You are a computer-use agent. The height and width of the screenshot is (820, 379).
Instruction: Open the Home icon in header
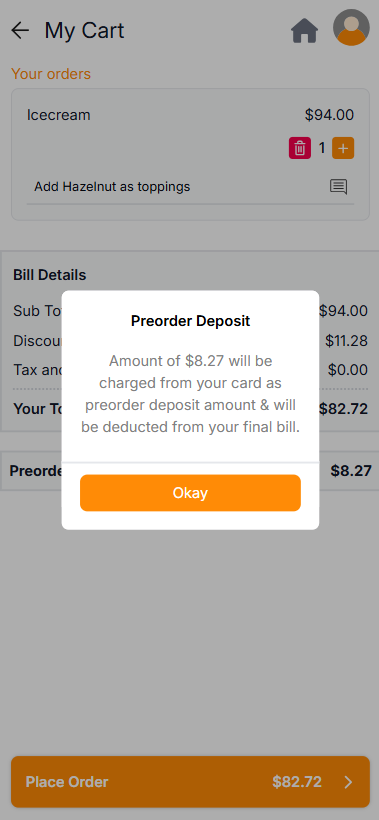[304, 30]
